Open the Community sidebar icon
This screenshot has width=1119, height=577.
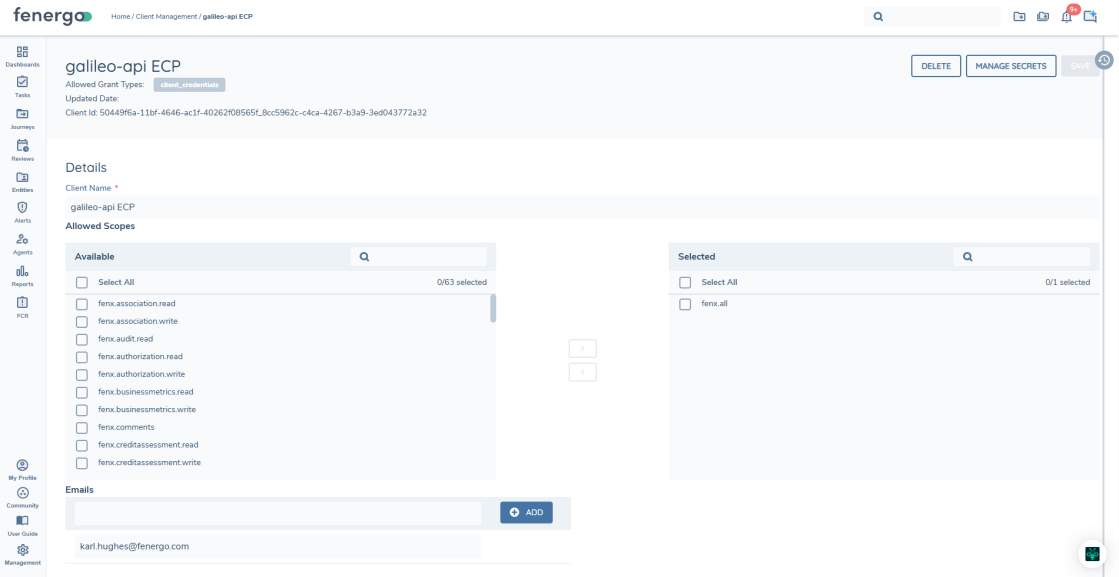tap(22, 493)
